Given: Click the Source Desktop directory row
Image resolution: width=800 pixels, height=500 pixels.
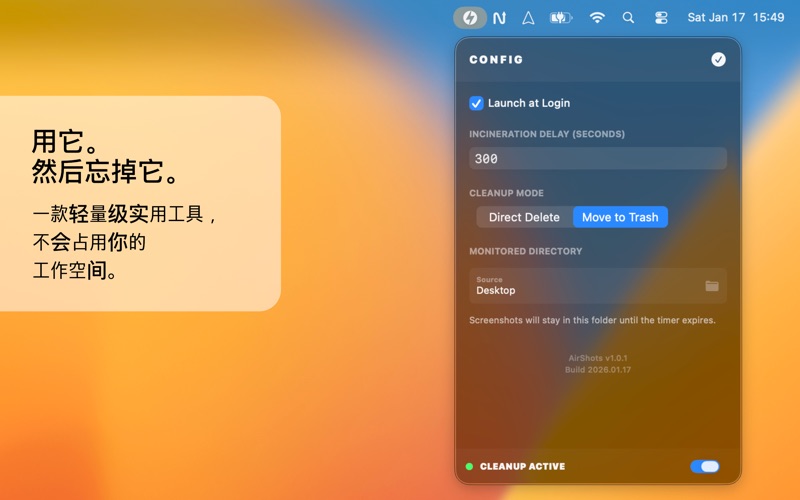Looking at the screenshot, I should tap(597, 286).
